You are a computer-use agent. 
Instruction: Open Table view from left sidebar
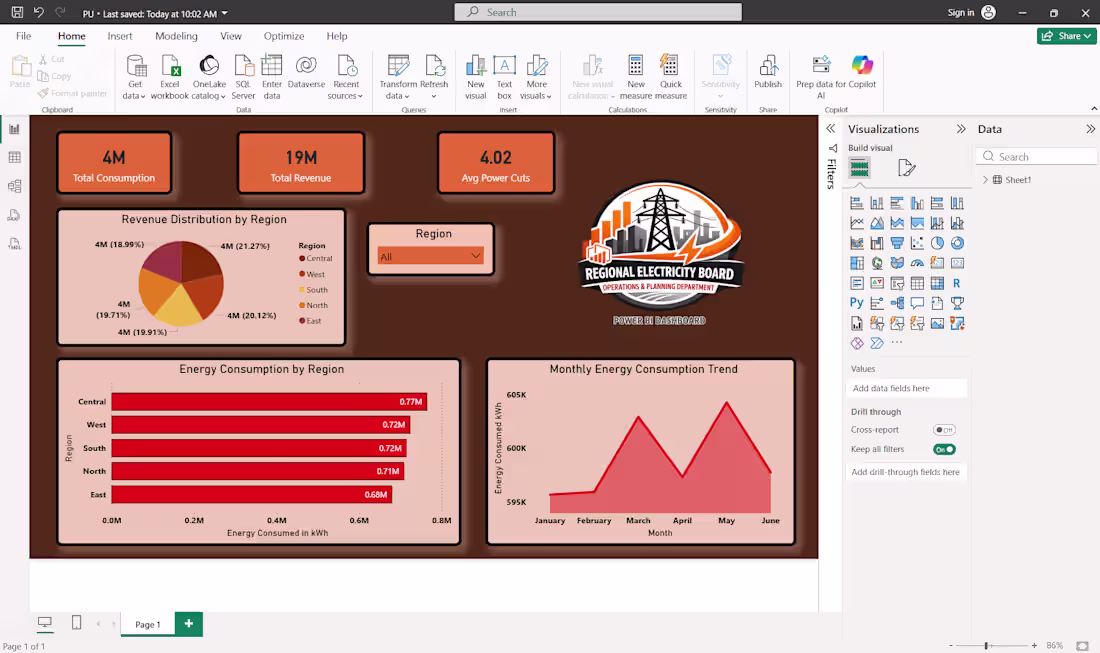[x=14, y=157]
